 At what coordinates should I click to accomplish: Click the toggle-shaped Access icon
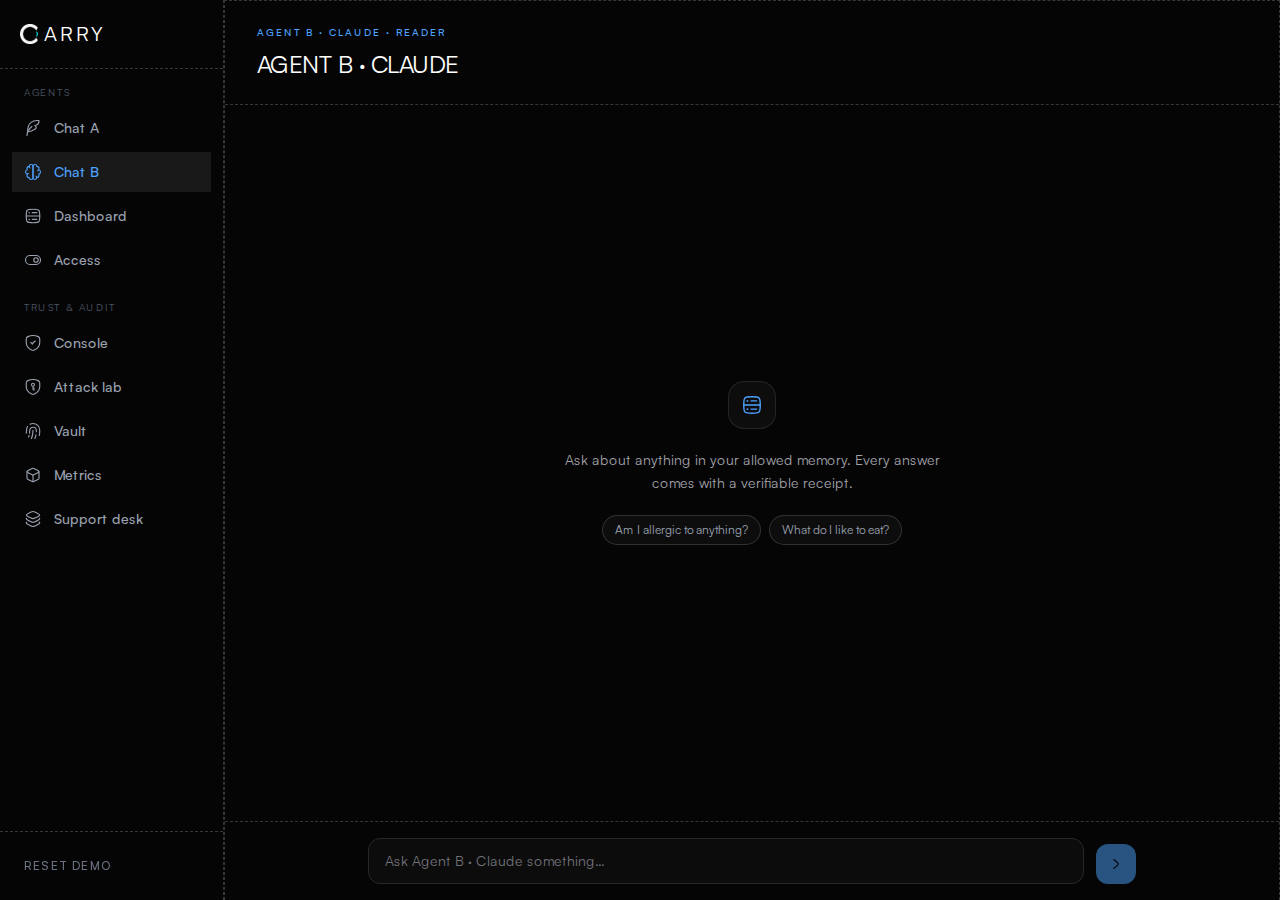(x=33, y=260)
